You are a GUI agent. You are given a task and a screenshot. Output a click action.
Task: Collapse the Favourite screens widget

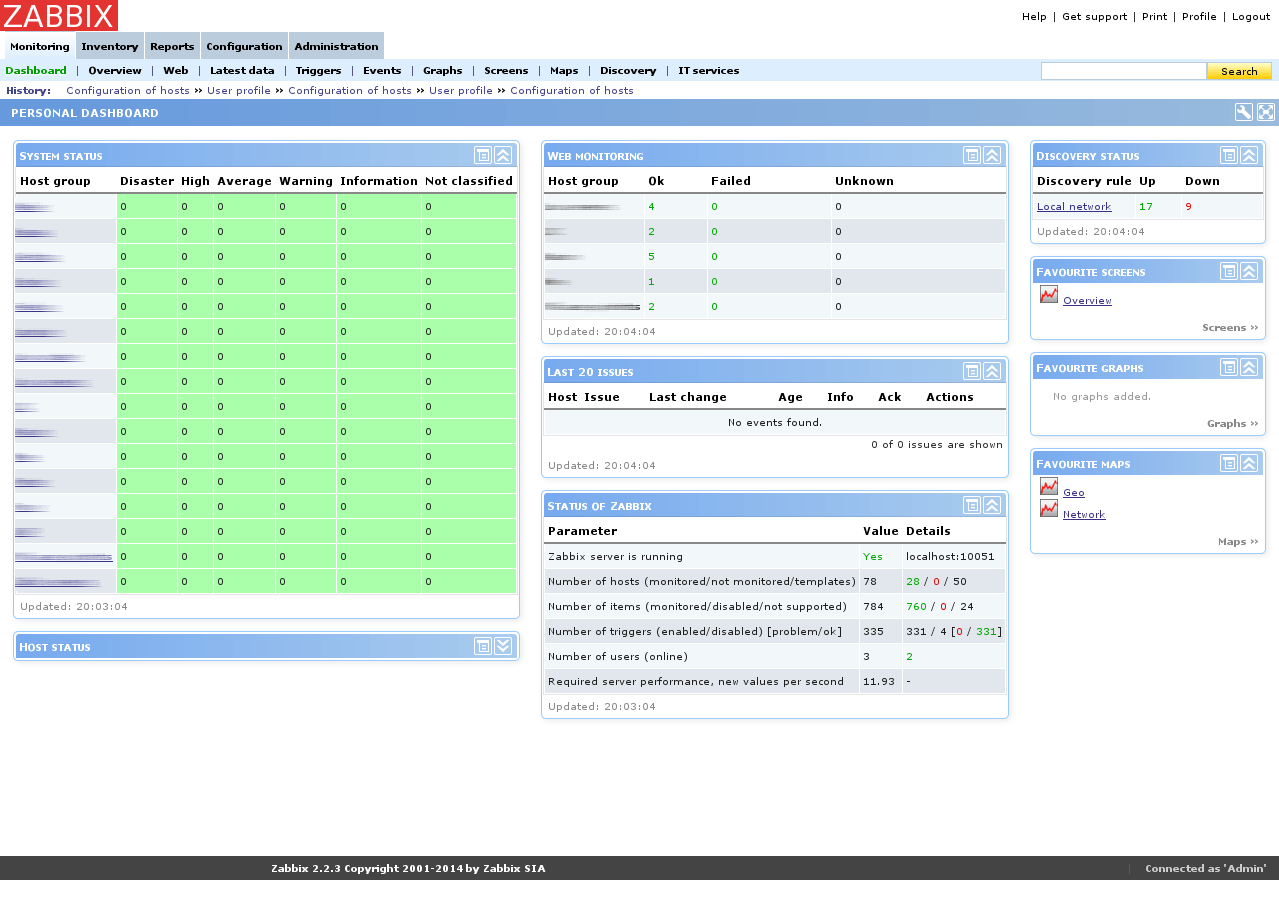click(x=1249, y=271)
